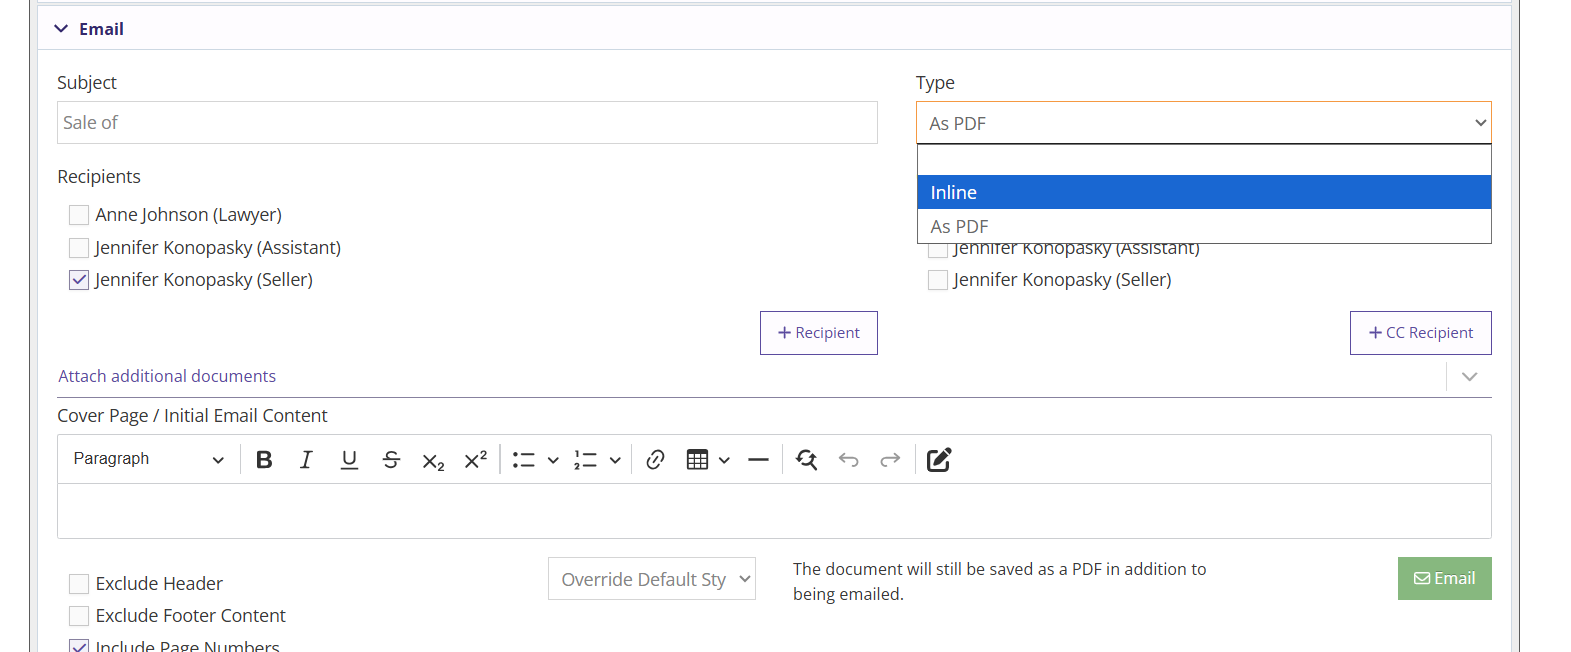Choose As PDF option in the list
The image size is (1571, 652).
pyautogui.click(x=1203, y=227)
